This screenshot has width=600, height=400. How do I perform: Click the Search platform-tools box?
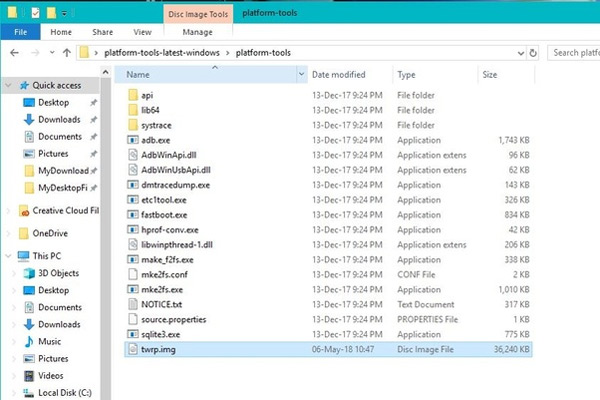573,53
